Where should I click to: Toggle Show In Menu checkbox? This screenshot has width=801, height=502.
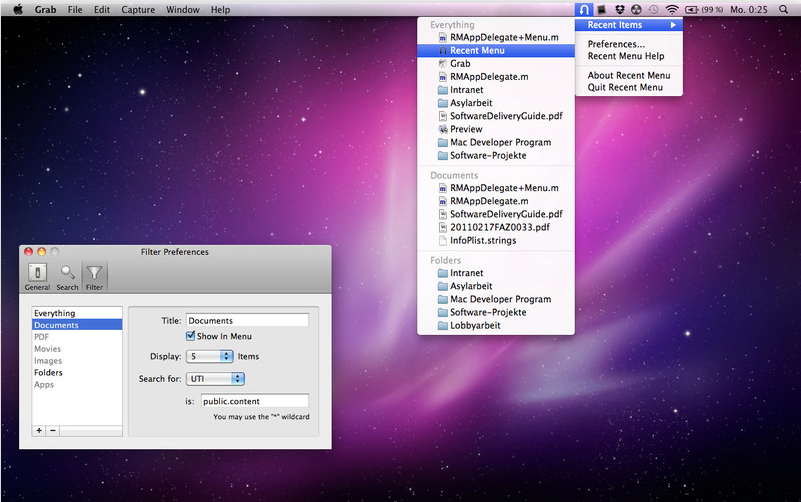pos(191,336)
